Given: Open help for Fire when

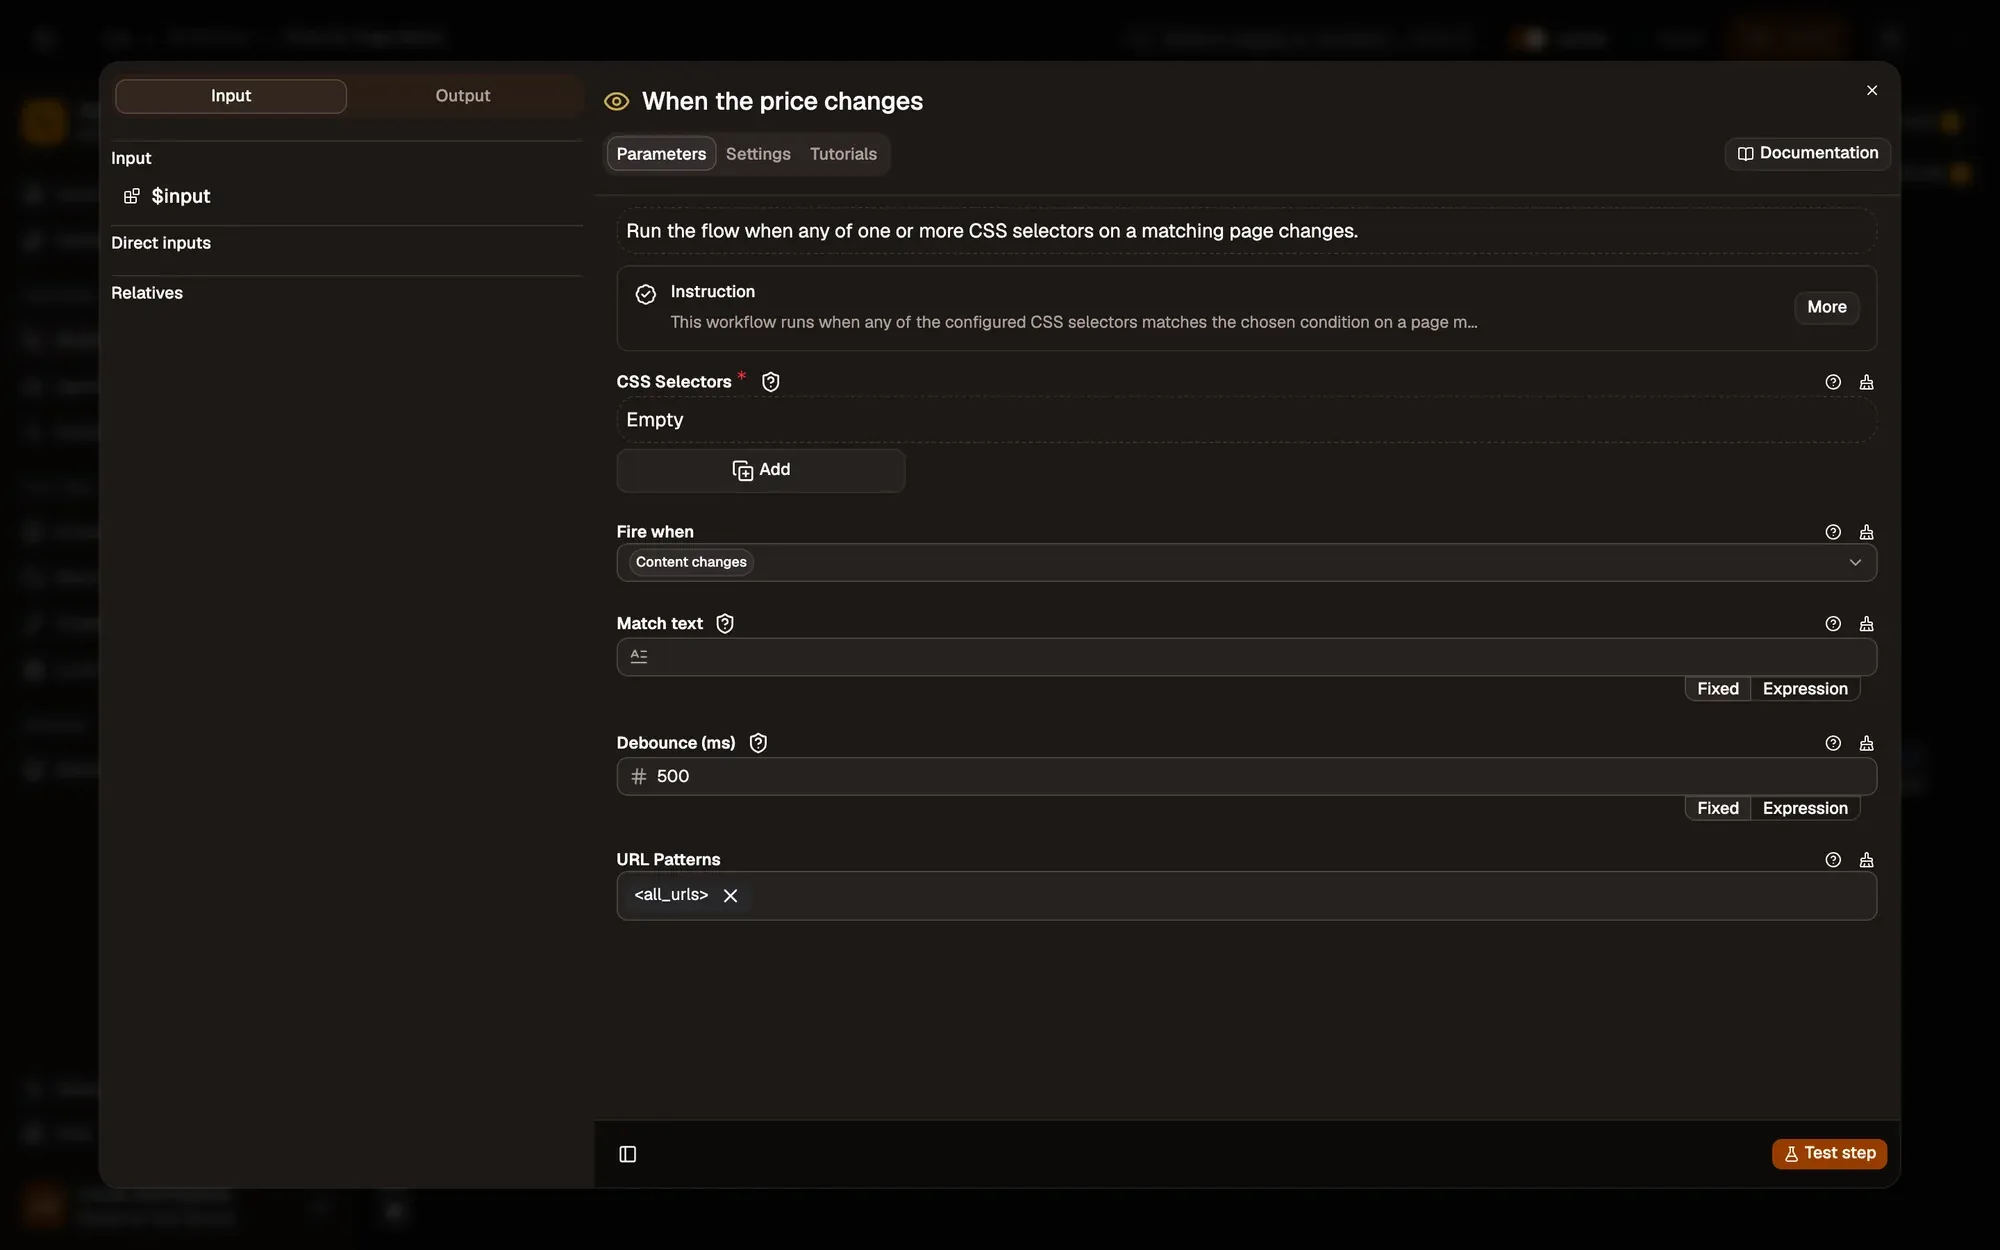Looking at the screenshot, I should 1833,532.
